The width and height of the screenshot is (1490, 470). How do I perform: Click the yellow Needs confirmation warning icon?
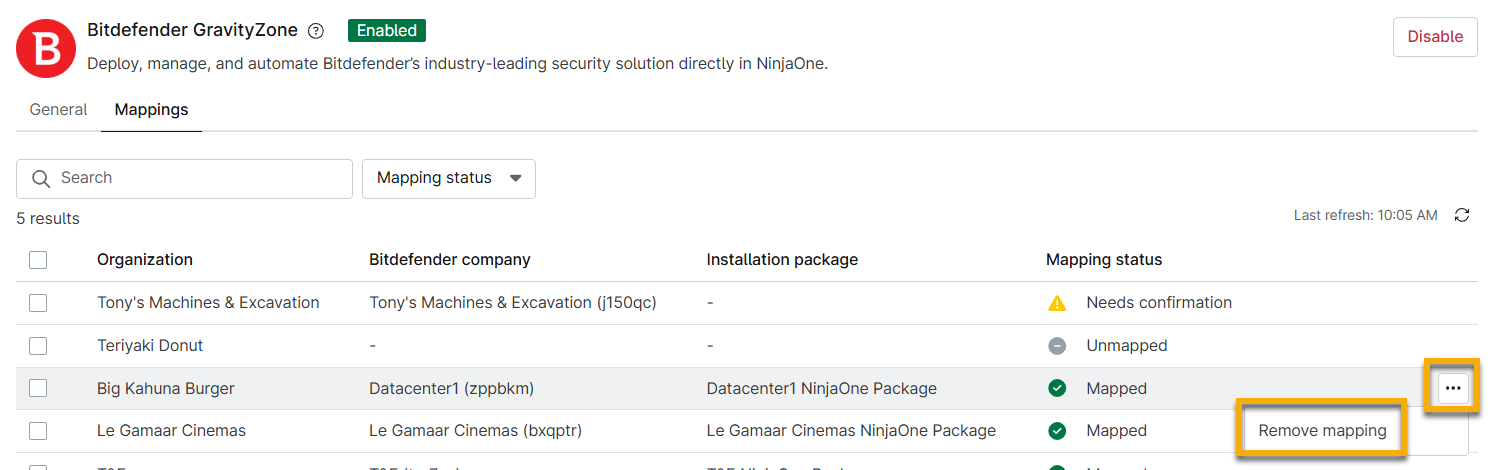(x=1057, y=303)
